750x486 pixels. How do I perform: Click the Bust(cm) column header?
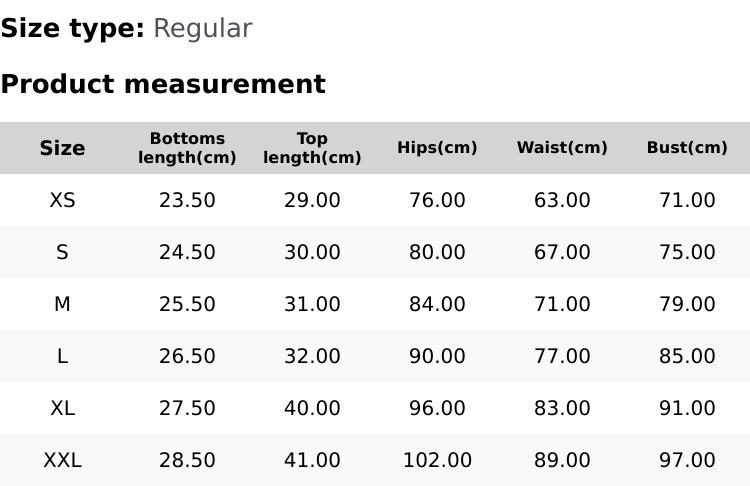click(x=687, y=148)
